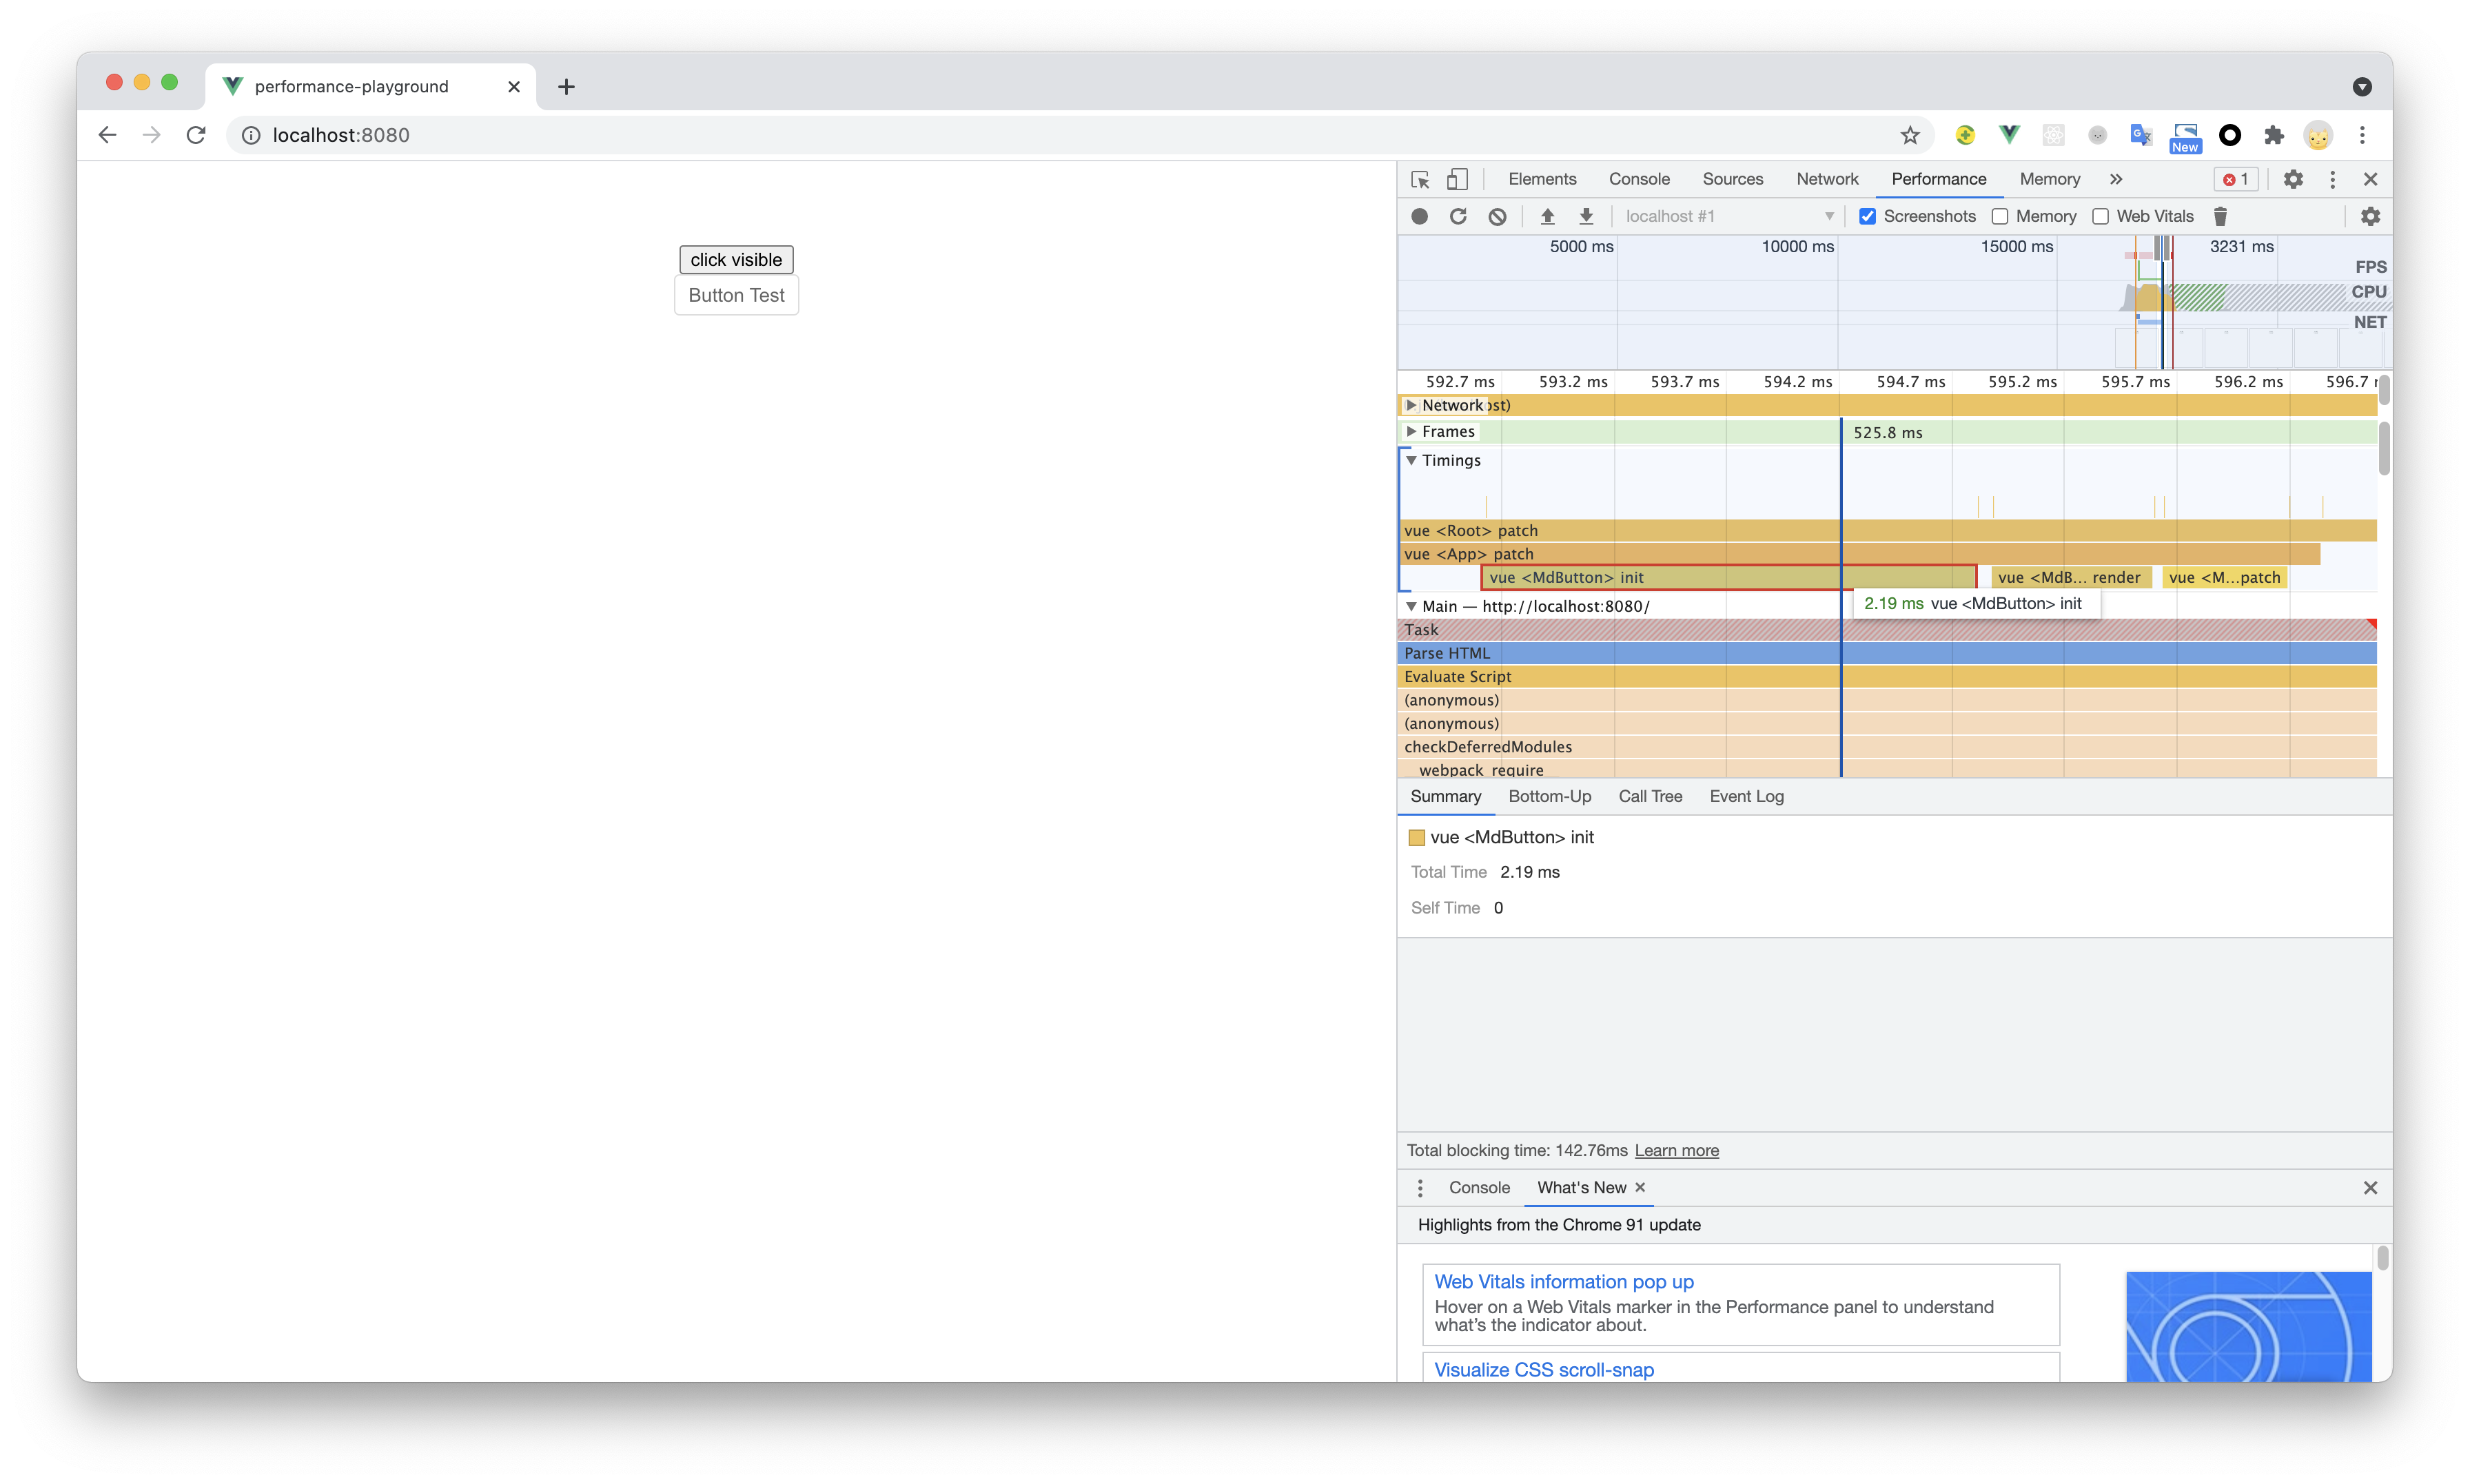Click the localhost:8080 address bar

[1080, 135]
